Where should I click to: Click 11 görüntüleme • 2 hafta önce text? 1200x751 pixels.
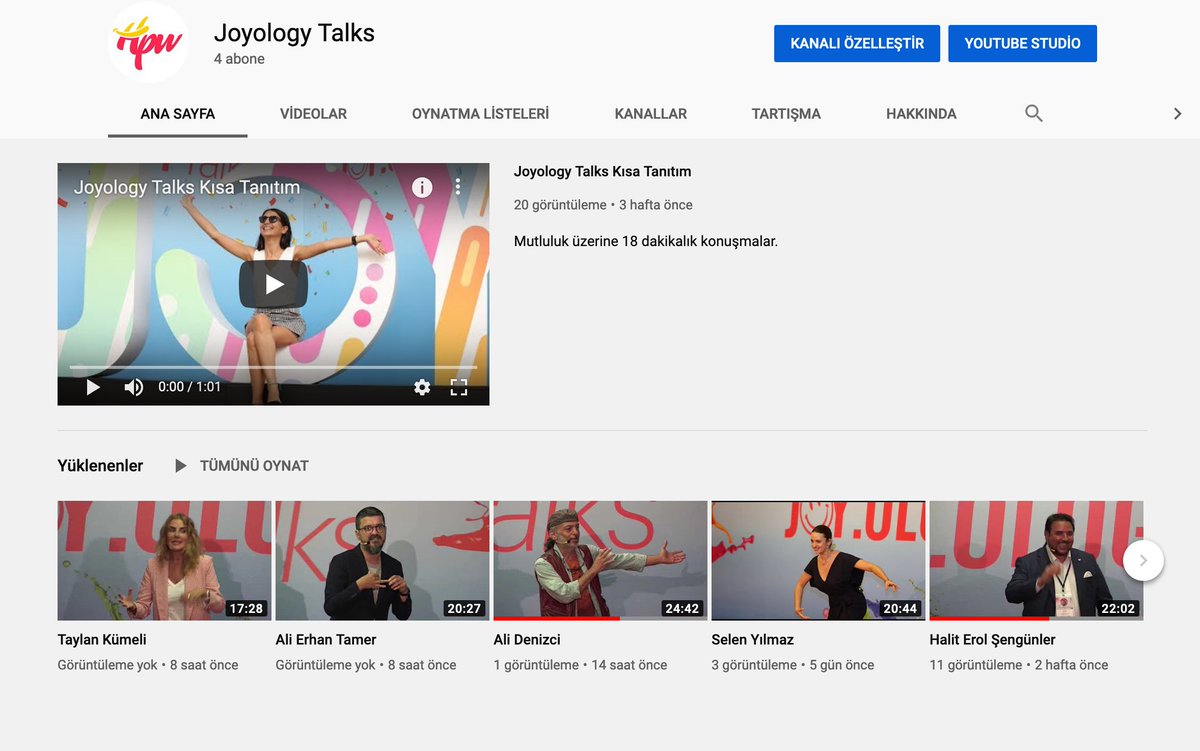click(x=1019, y=665)
